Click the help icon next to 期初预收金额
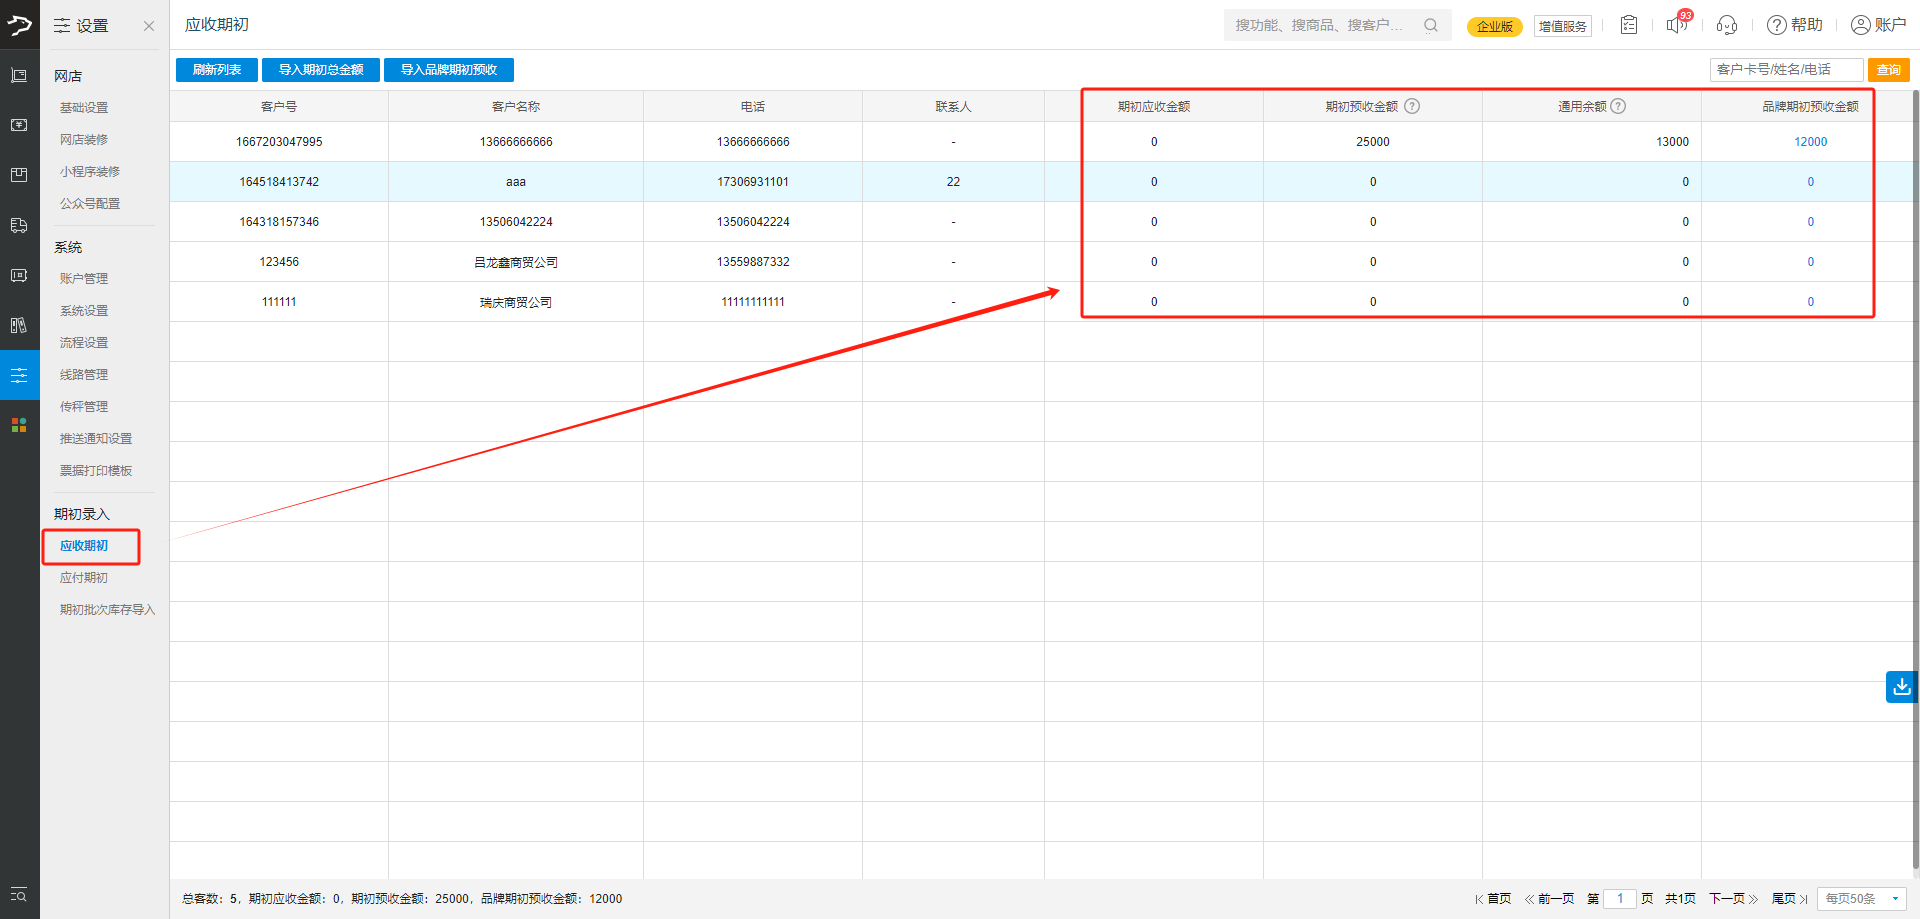 (x=1412, y=106)
